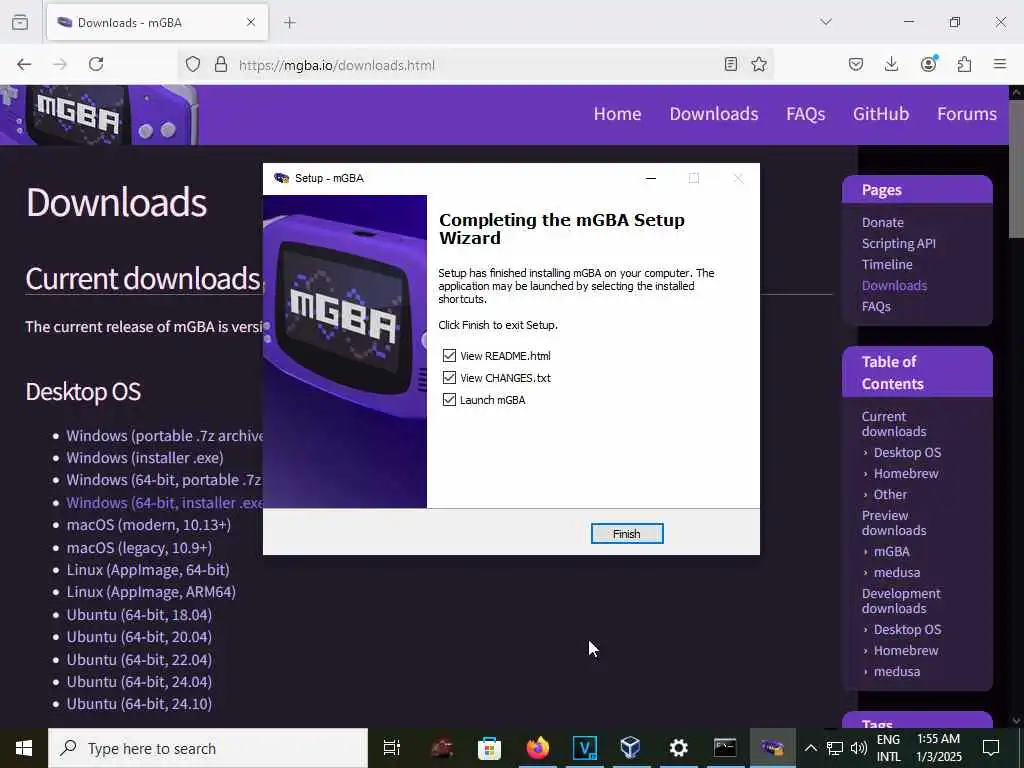Image resolution: width=1024 pixels, height=768 pixels.
Task: Click the macOS (modern, 10.13+) link
Action: 148,524
